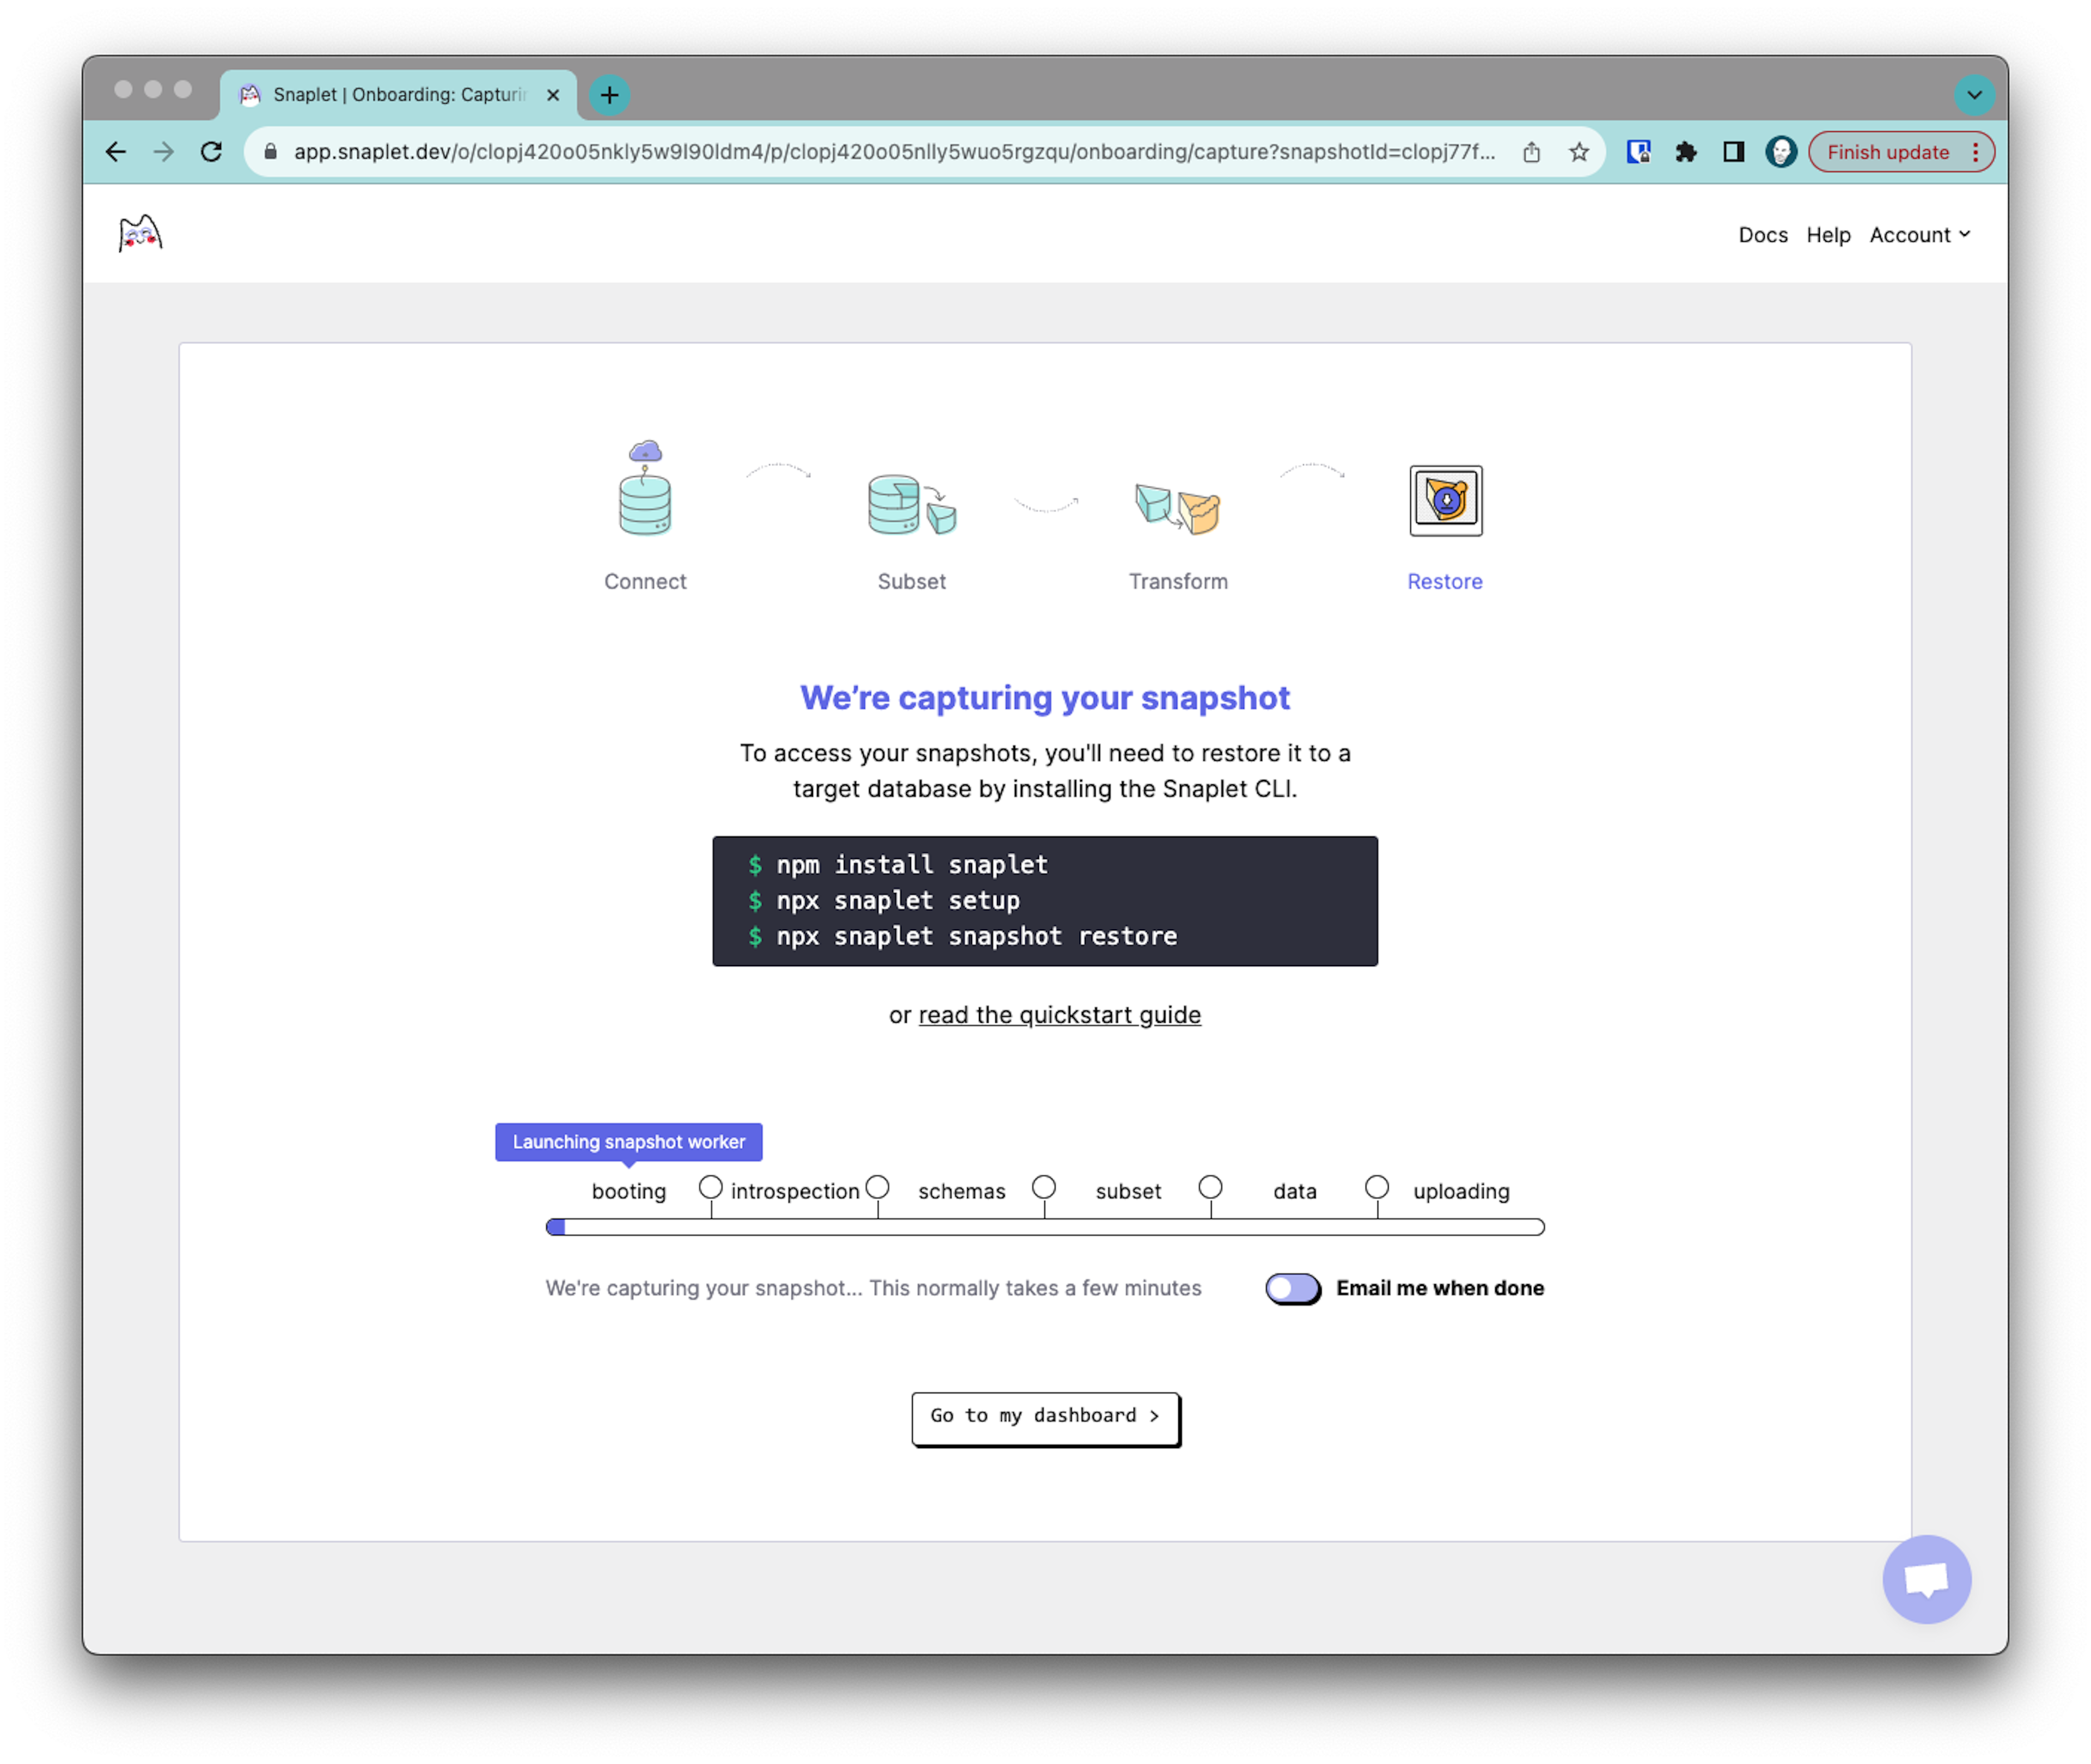This screenshot has height=1764, width=2091.
Task: Click the Restore step icon
Action: coord(1444,499)
